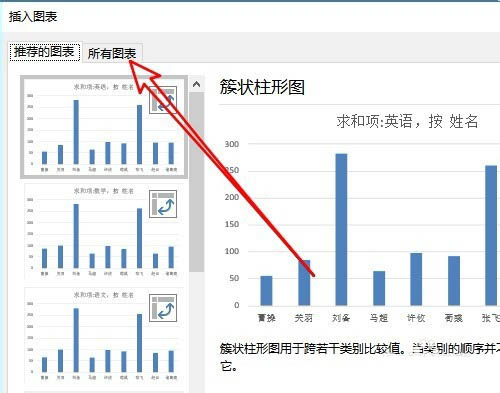This screenshot has width=500, height=393.
Task: Click the 马超 bar in preview chart
Action: [379, 288]
